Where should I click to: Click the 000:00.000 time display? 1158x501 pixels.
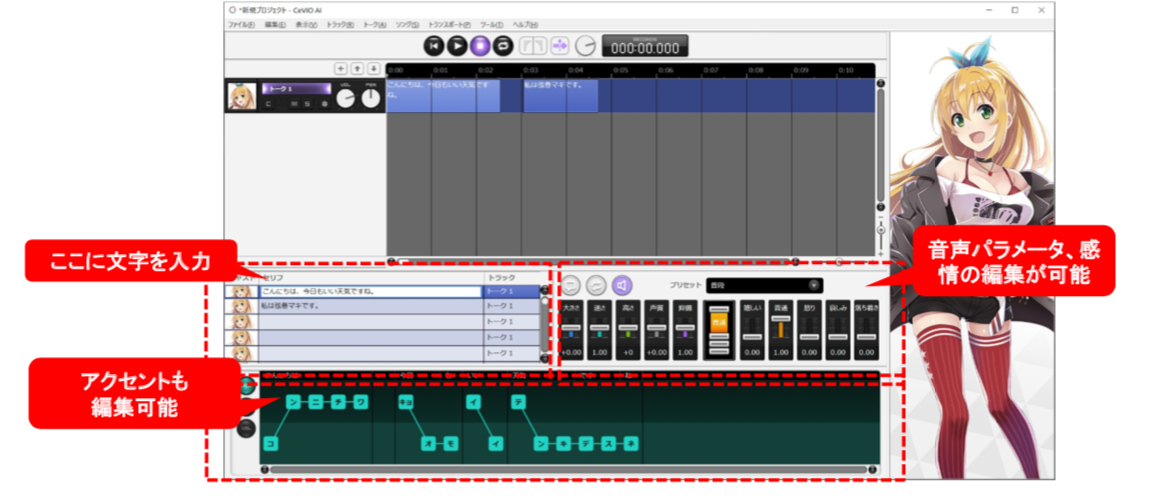(x=645, y=46)
